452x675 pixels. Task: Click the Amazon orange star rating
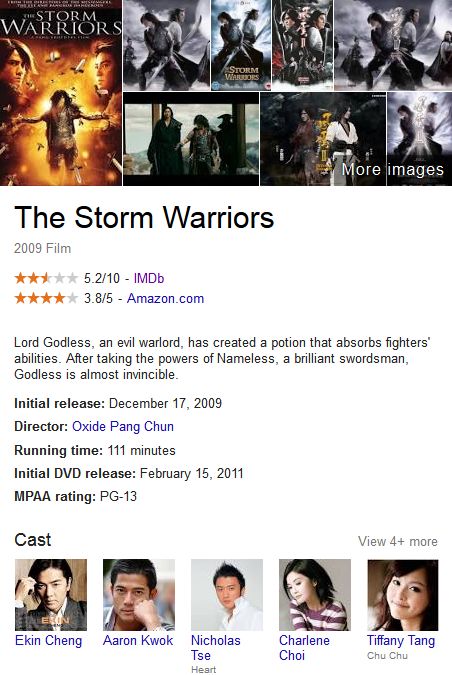(46, 298)
